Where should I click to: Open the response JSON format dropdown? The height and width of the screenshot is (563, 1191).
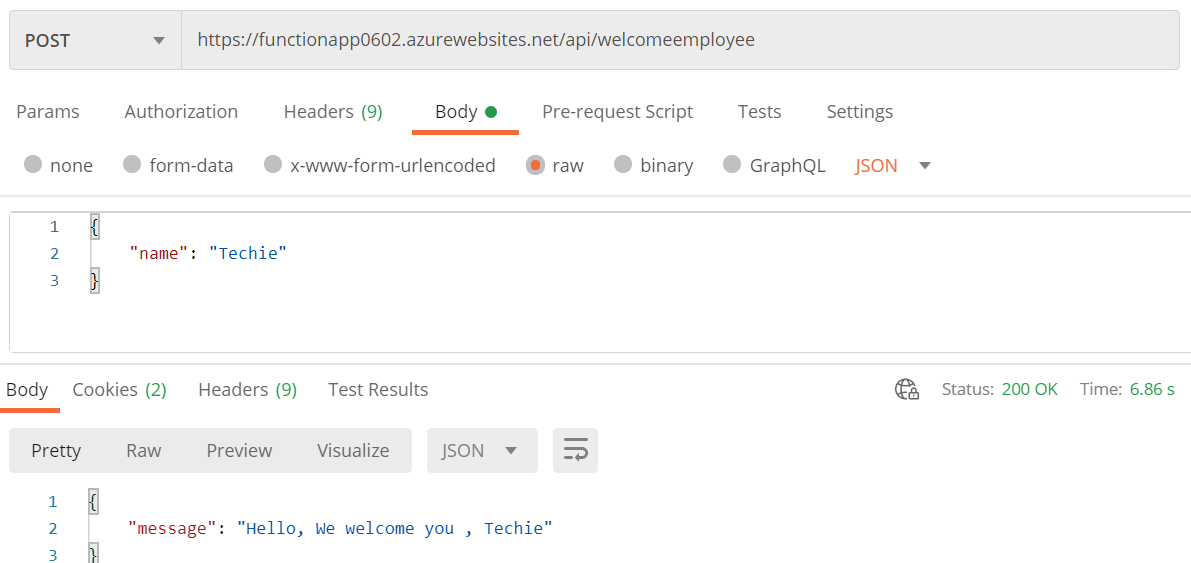[482, 451]
